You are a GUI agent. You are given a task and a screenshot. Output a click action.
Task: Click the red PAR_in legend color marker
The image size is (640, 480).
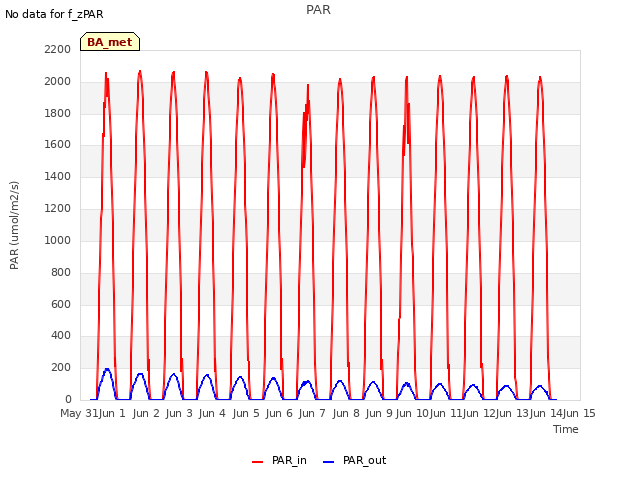click(258, 462)
